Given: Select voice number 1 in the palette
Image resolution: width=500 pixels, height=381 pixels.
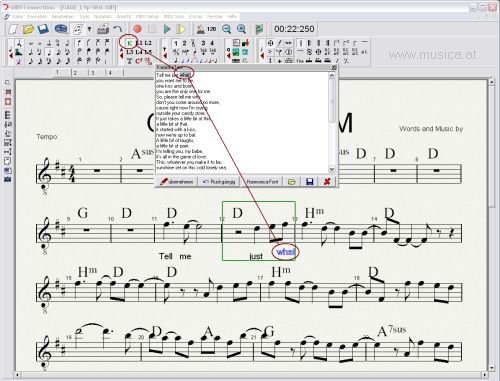Looking at the screenshot, I should [x=176, y=43].
